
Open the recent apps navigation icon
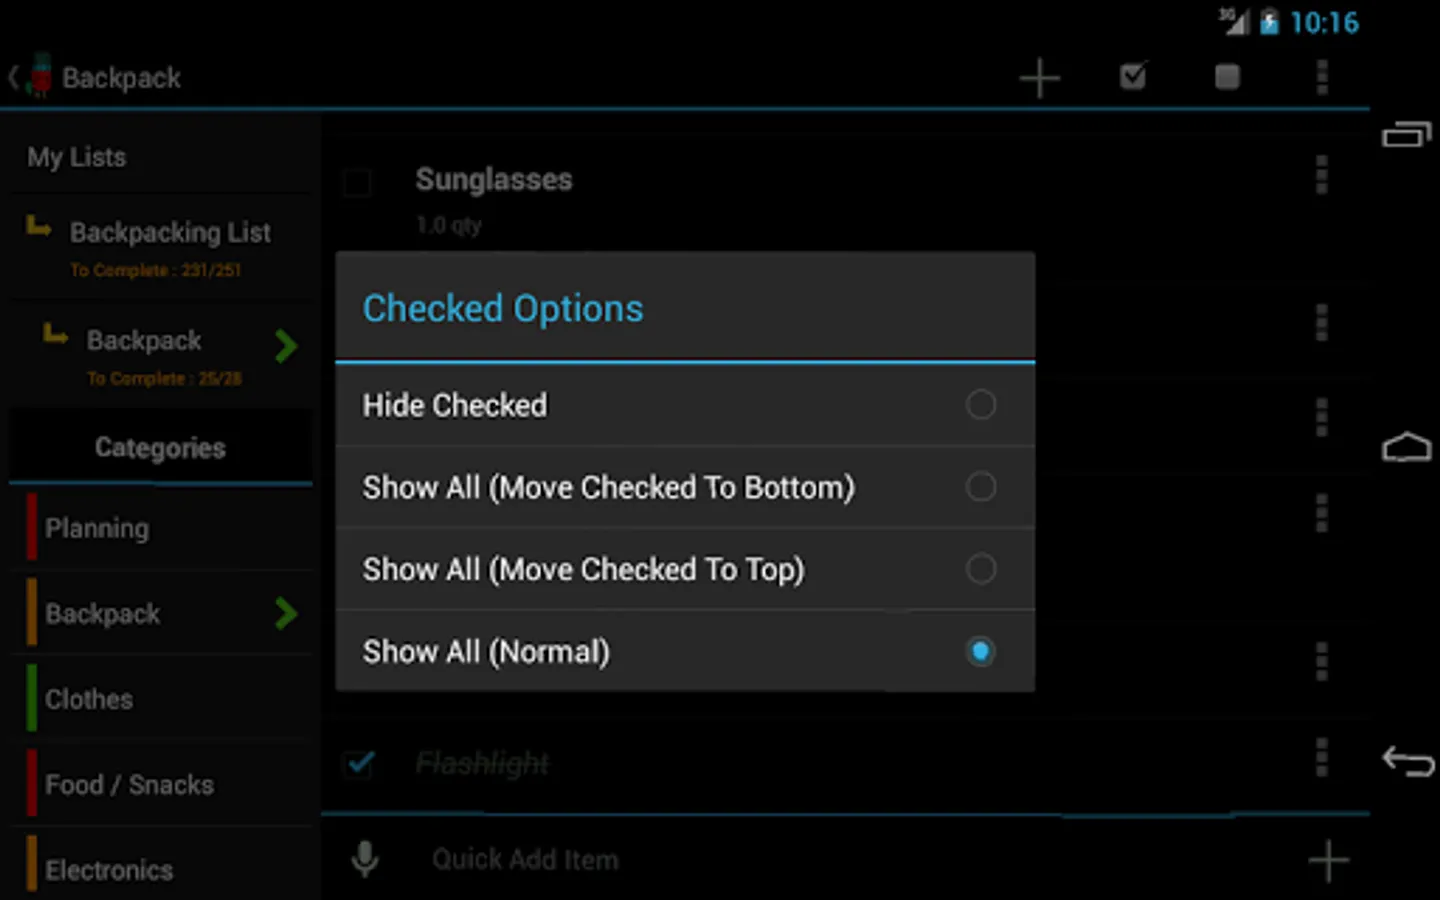coord(1406,135)
